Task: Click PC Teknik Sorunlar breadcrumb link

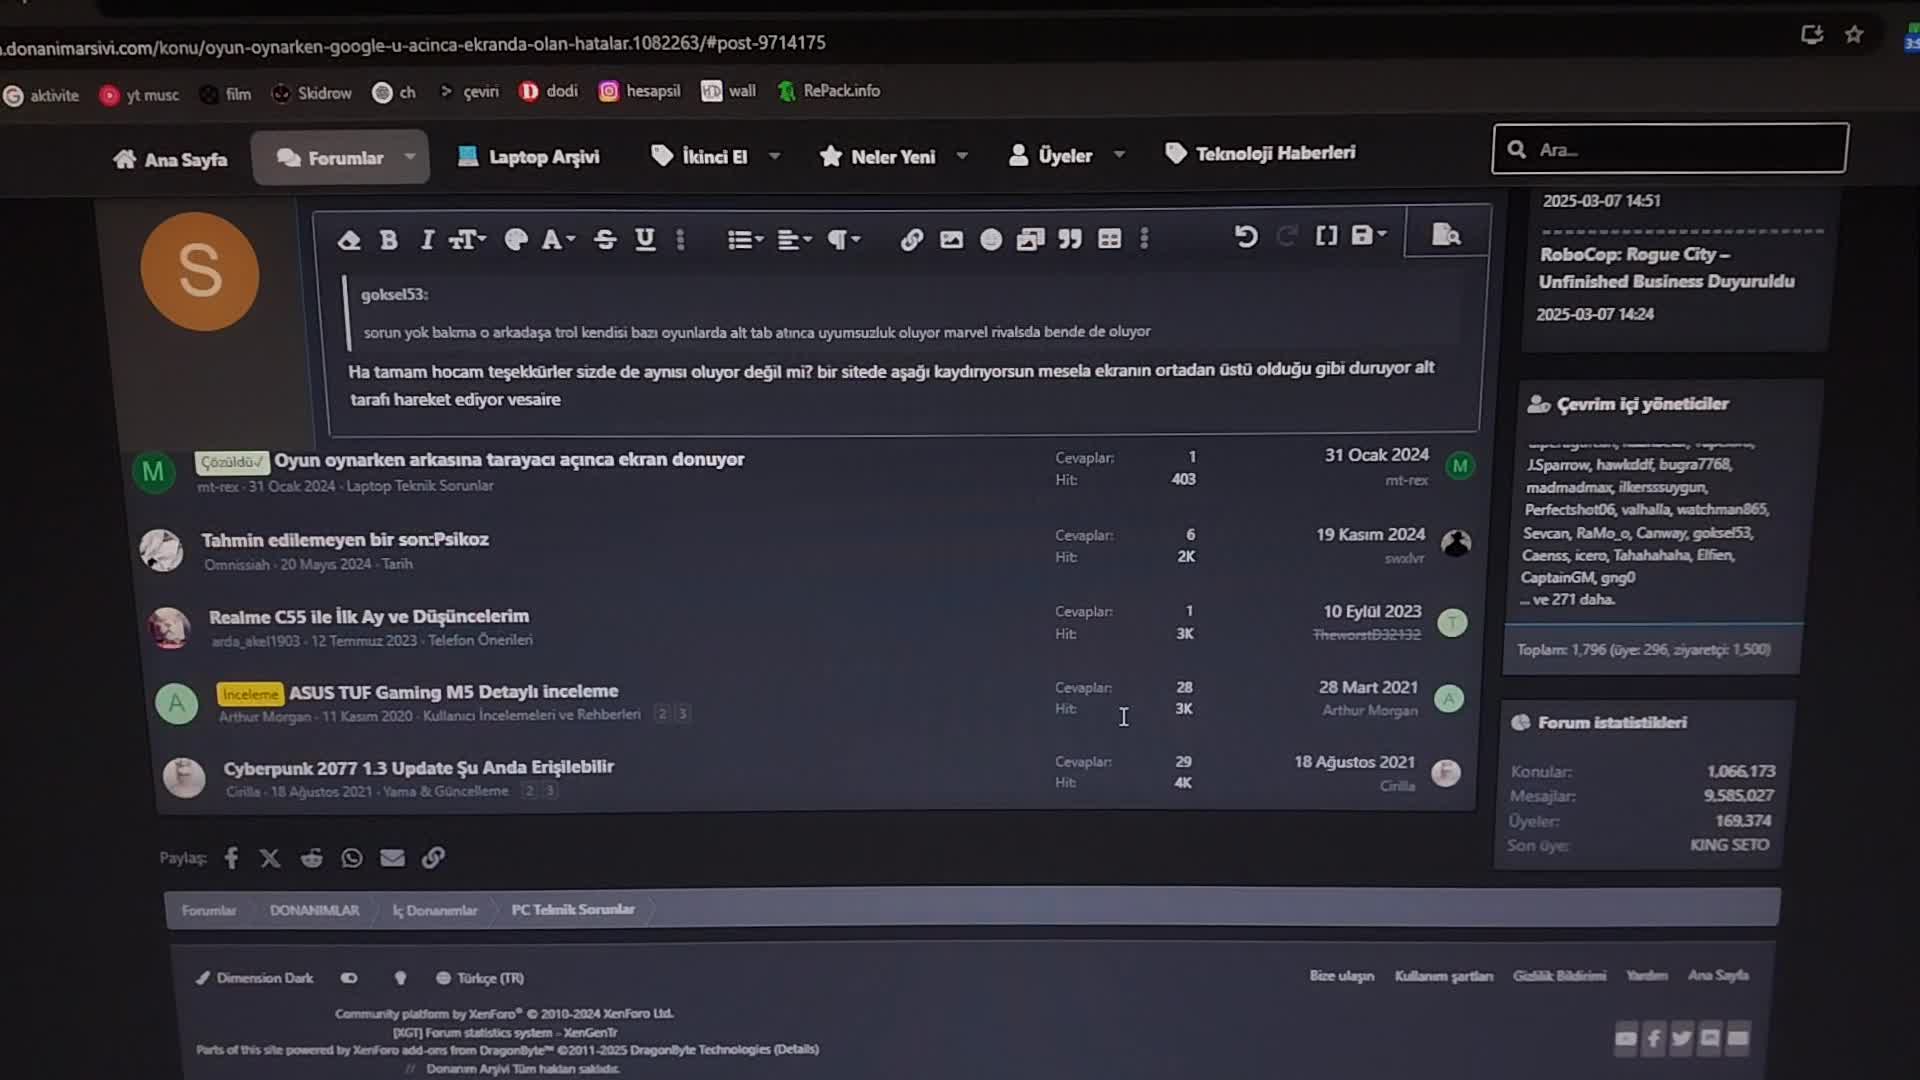Action: [x=573, y=909]
